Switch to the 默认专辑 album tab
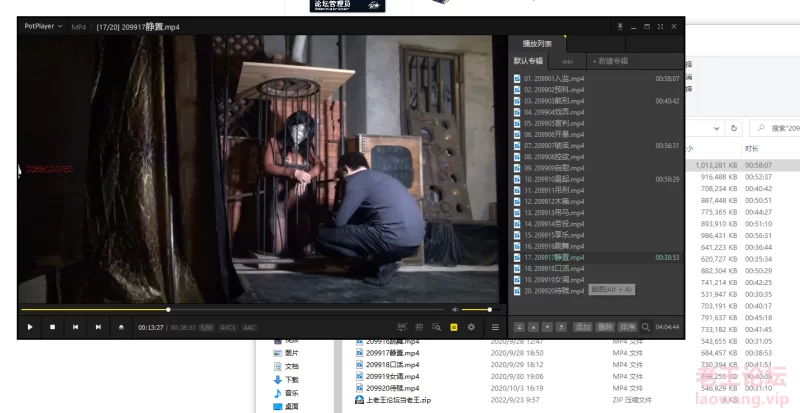Screen dimensions: 800x413 (x=528, y=61)
